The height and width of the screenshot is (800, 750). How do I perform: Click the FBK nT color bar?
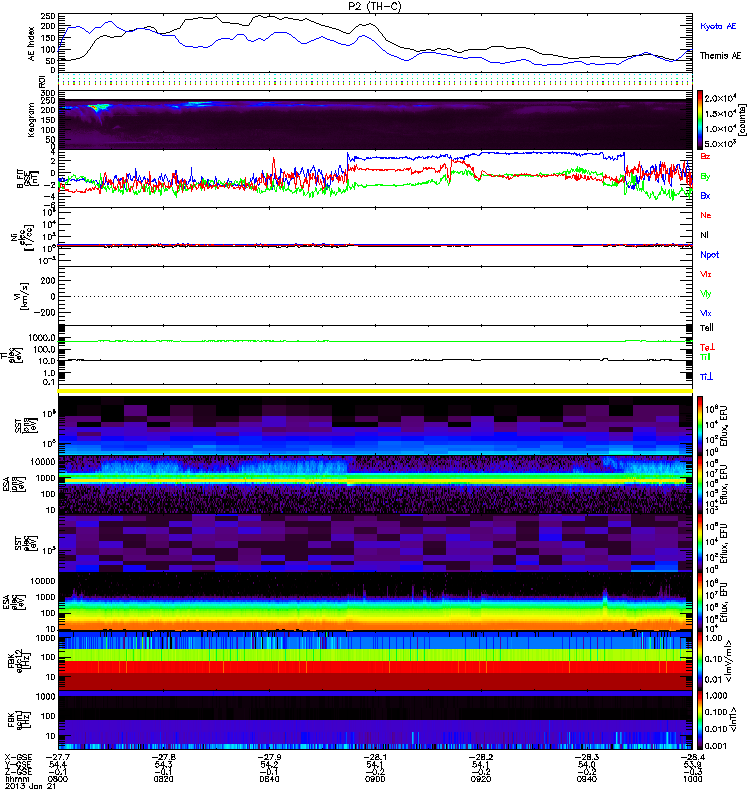[700, 719]
